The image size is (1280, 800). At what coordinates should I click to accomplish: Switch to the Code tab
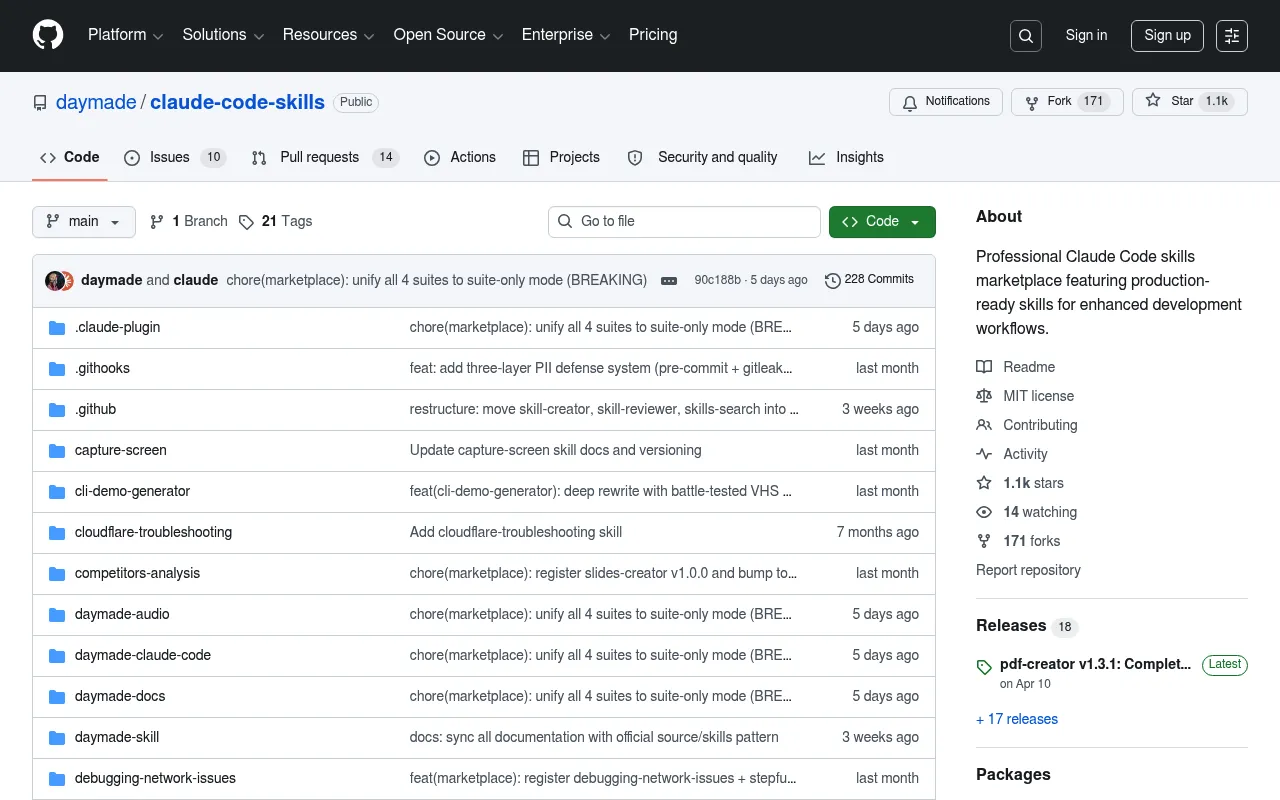tap(70, 157)
